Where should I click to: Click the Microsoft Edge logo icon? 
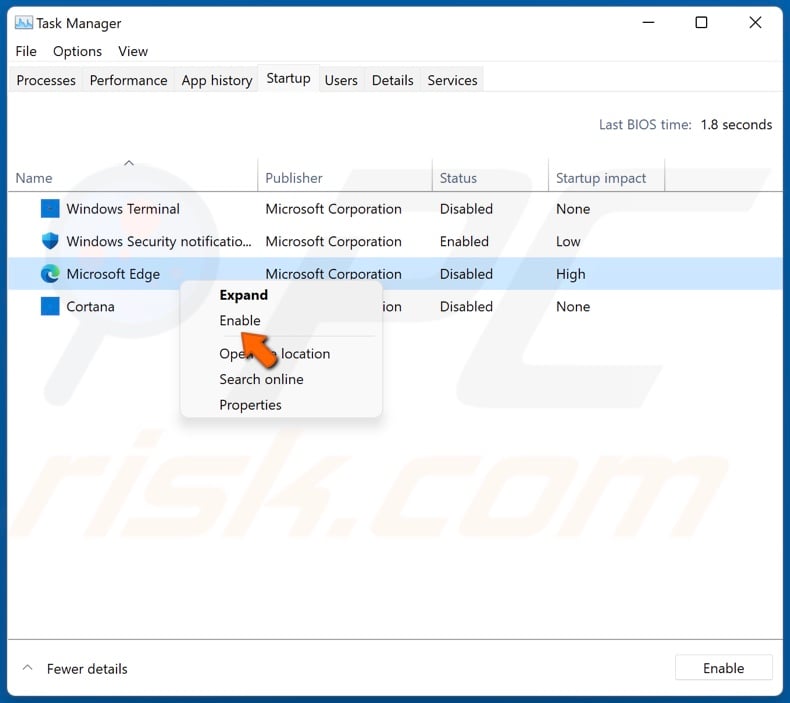tap(50, 274)
